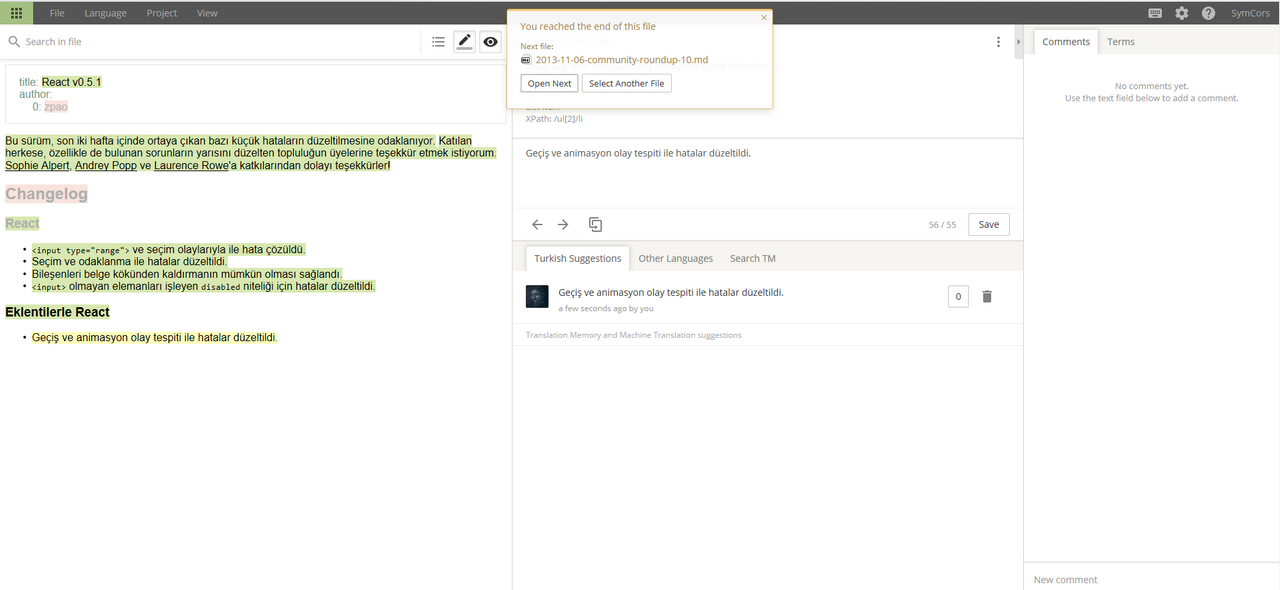Switch to Turkish Suggestions tab
This screenshot has width=1280, height=590.
577,258
